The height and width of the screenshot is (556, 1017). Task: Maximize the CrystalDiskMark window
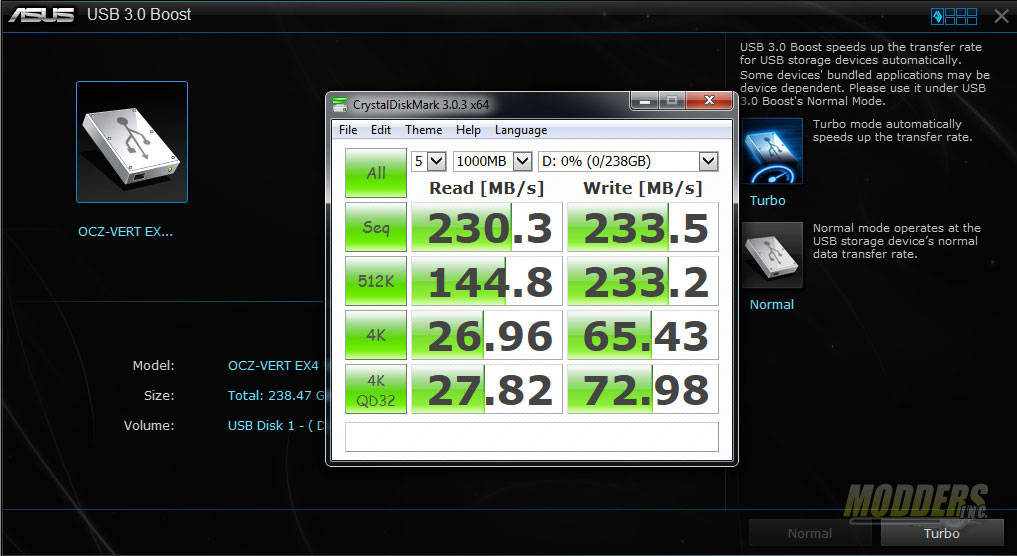pos(672,101)
